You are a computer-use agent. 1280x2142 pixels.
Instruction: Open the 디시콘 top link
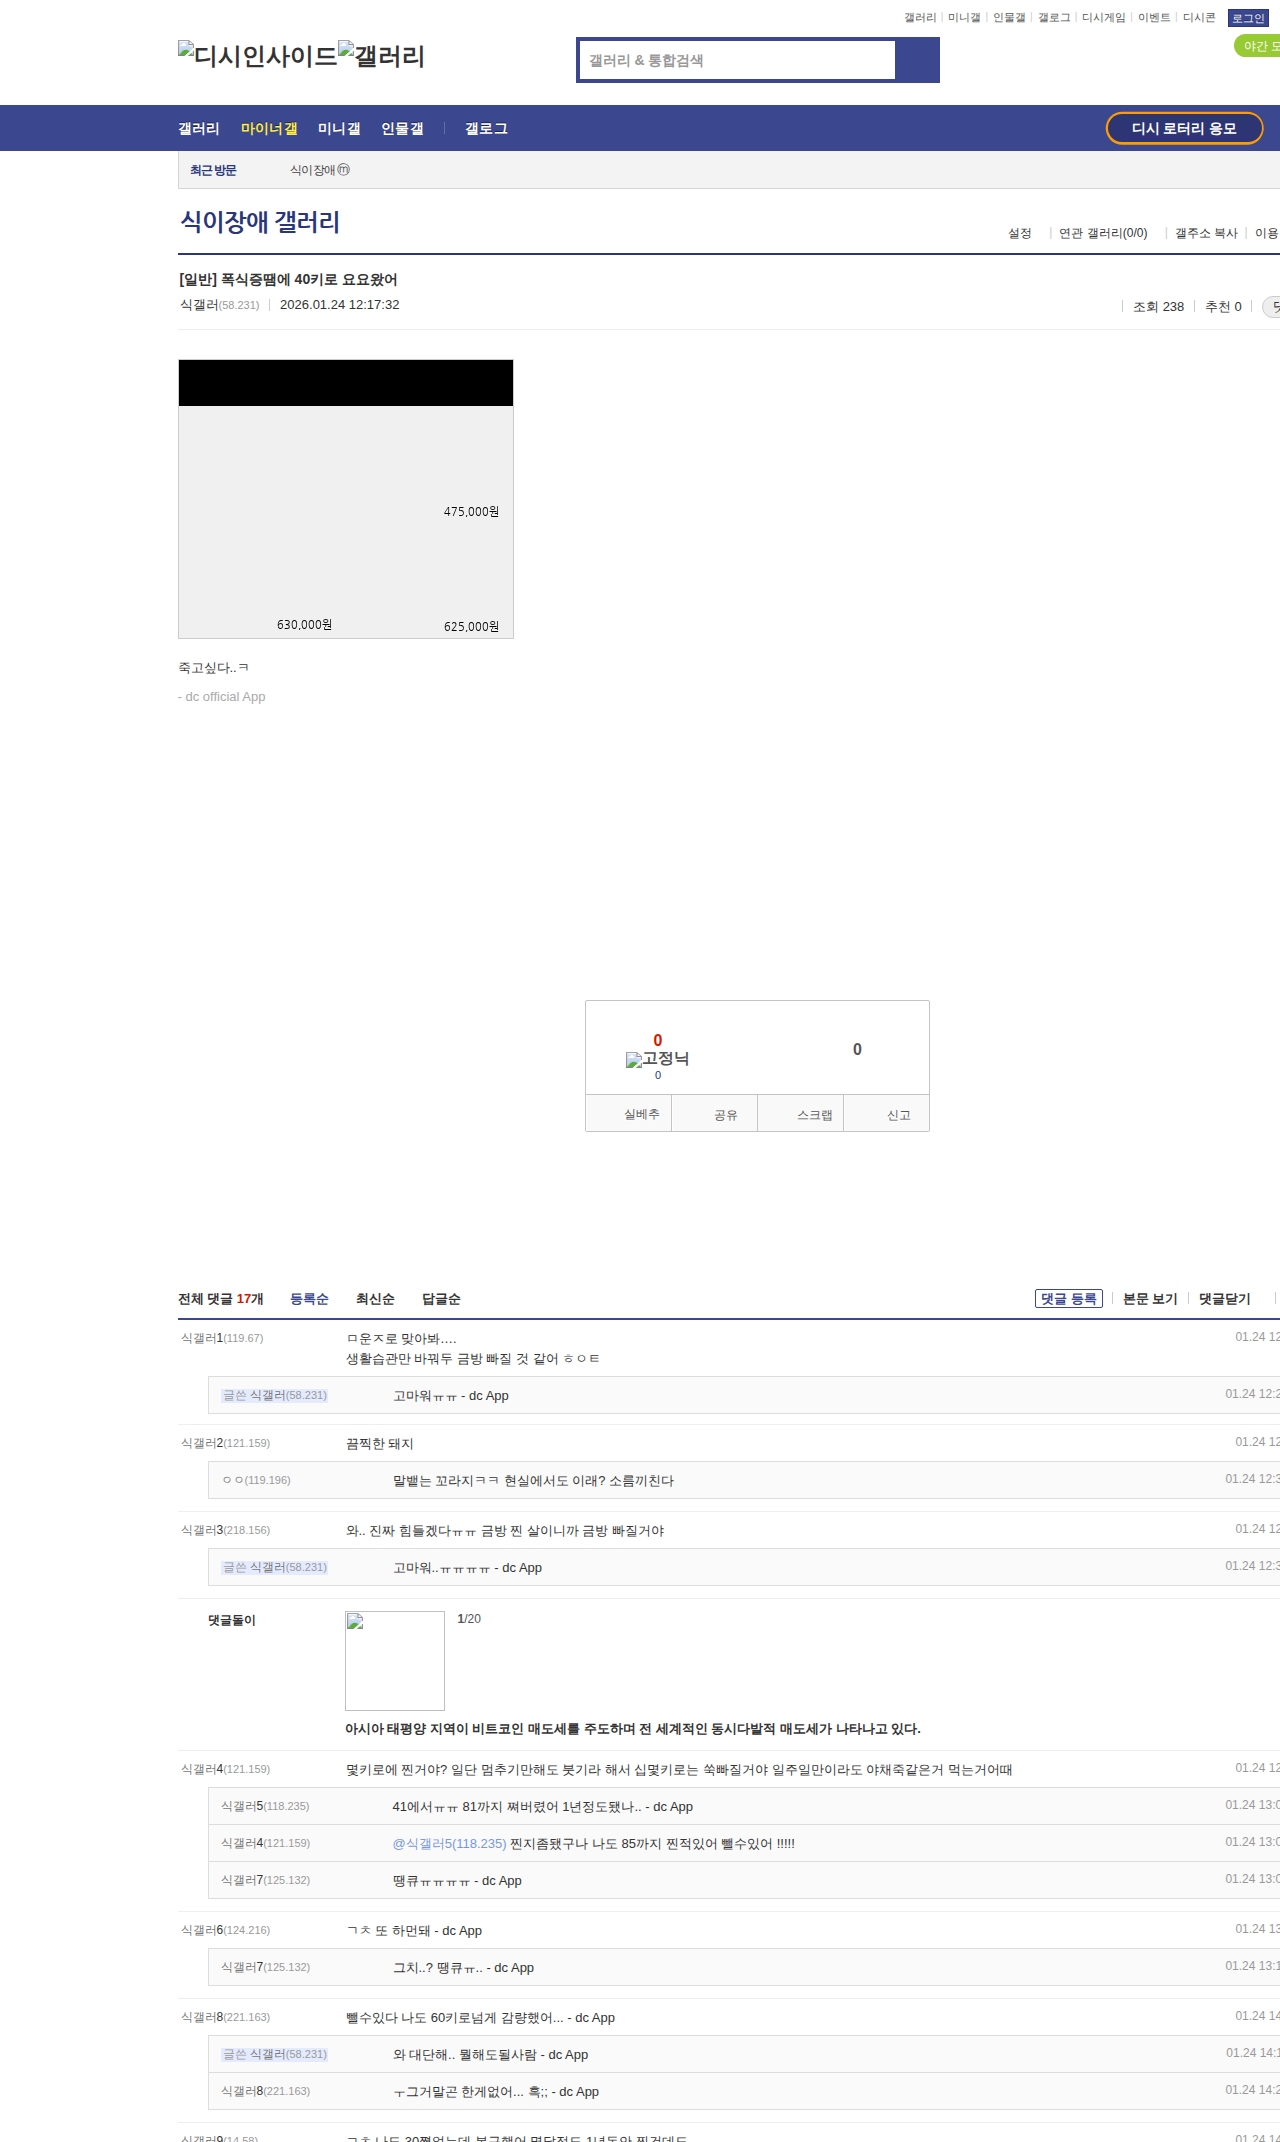click(1199, 18)
